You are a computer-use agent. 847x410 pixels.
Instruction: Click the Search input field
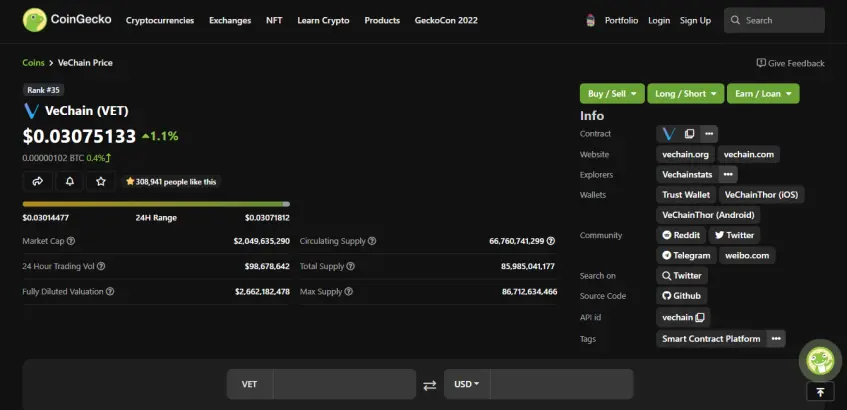pos(774,21)
